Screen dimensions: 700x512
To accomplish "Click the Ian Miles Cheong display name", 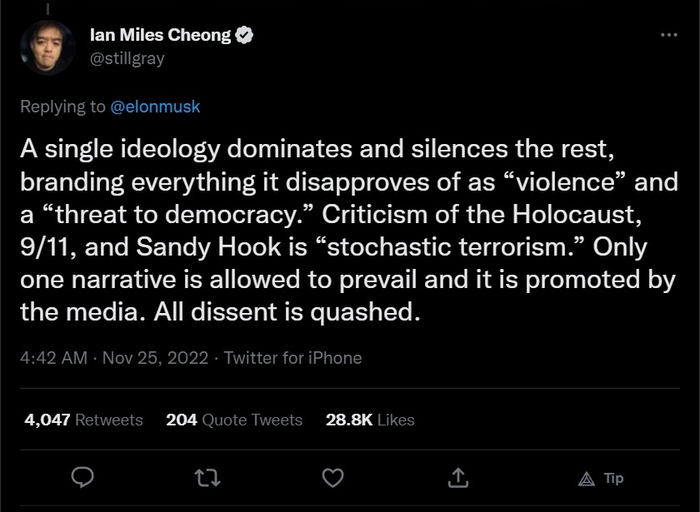I will point(159,36).
